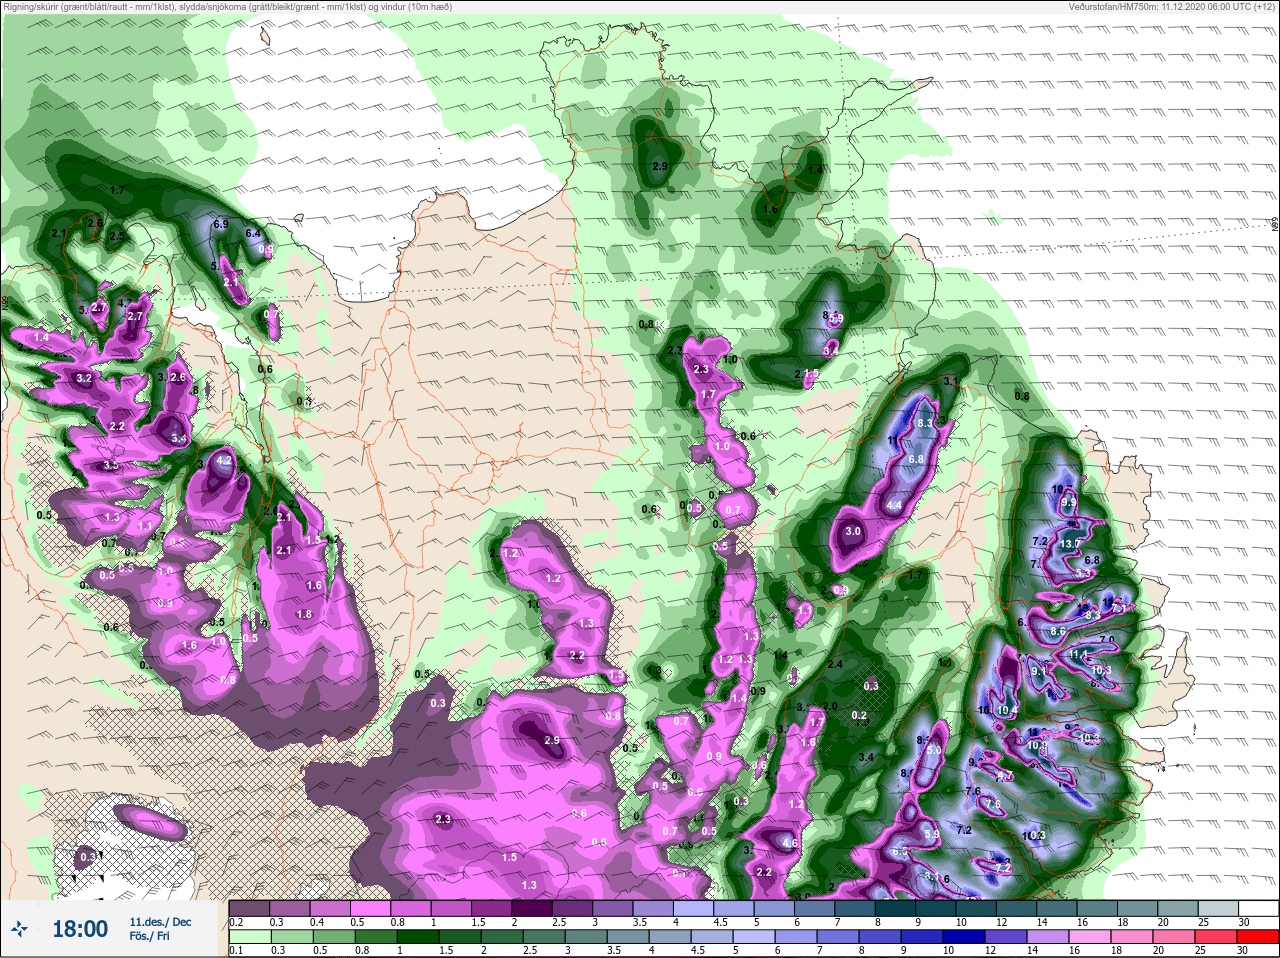This screenshot has width=1280, height=958.
Task: Click the 'Veðurstofan/HM750m' run timestamp text
Action: (1173, 6)
